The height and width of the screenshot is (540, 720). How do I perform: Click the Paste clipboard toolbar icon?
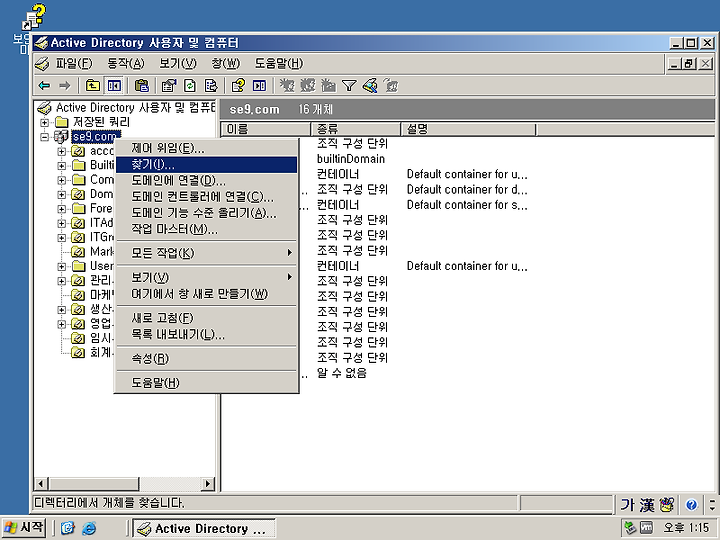(x=142, y=85)
